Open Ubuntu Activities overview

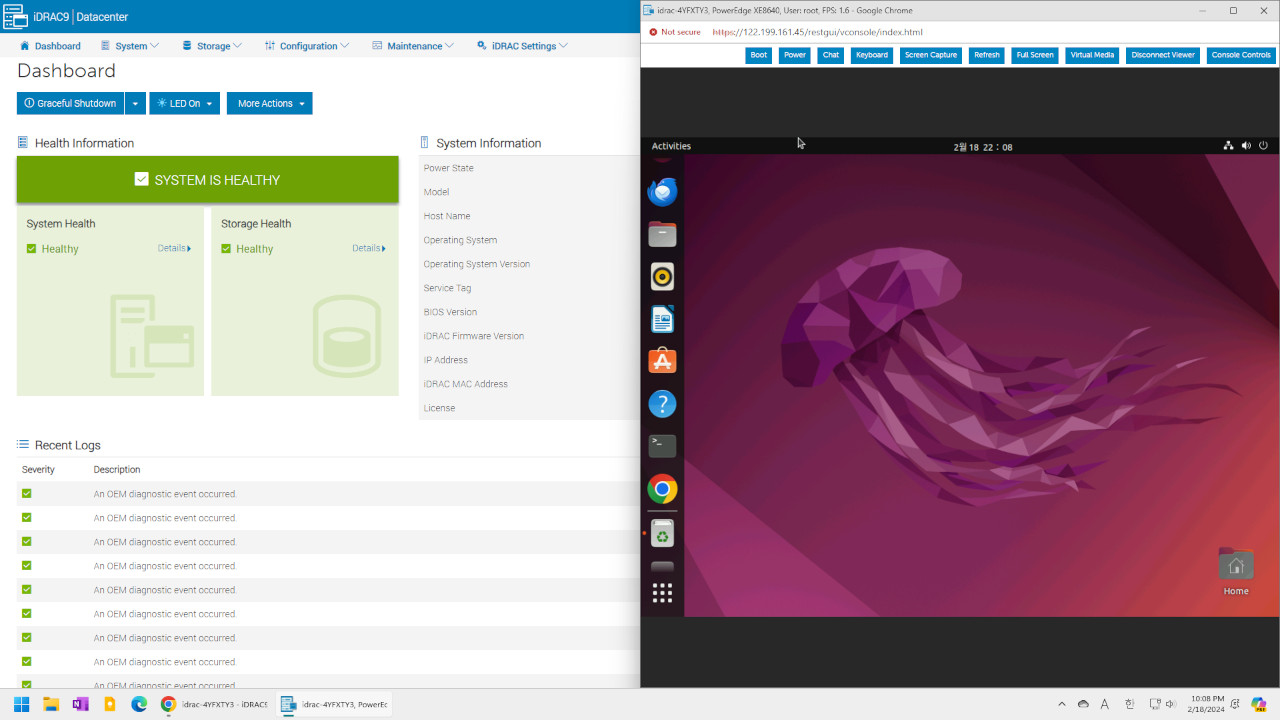click(x=671, y=146)
